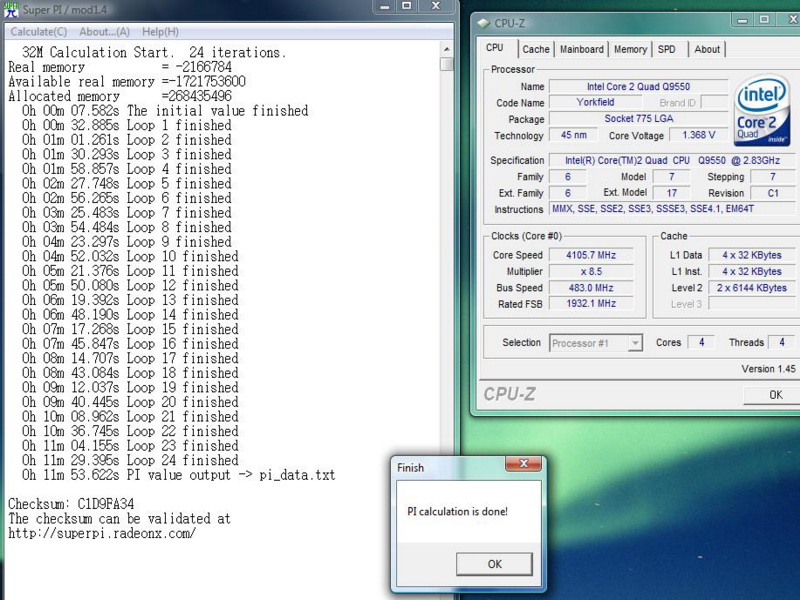Open the About tab in CPU-Z

pyautogui.click(x=707, y=49)
